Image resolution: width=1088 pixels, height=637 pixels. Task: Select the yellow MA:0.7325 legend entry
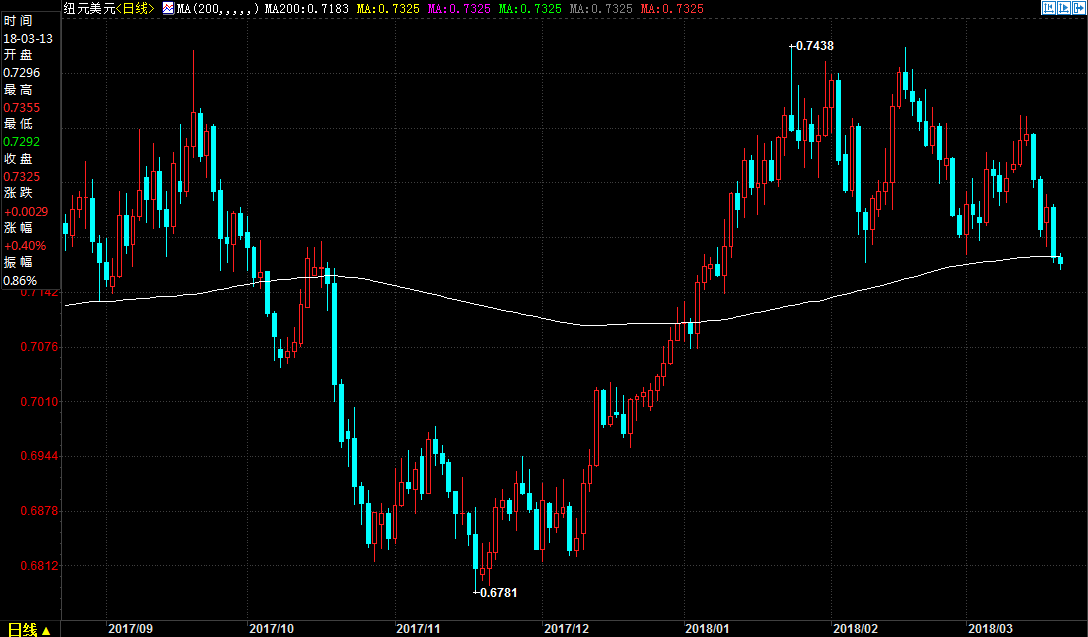point(388,8)
